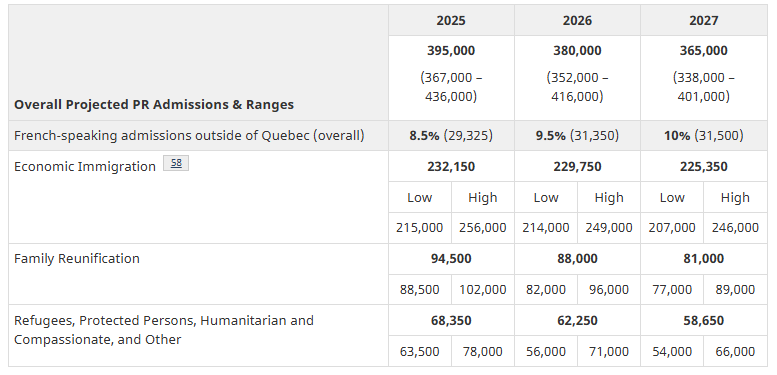The image size is (777, 375).
Task: Click the 2025 column header
Action: click(451, 20)
